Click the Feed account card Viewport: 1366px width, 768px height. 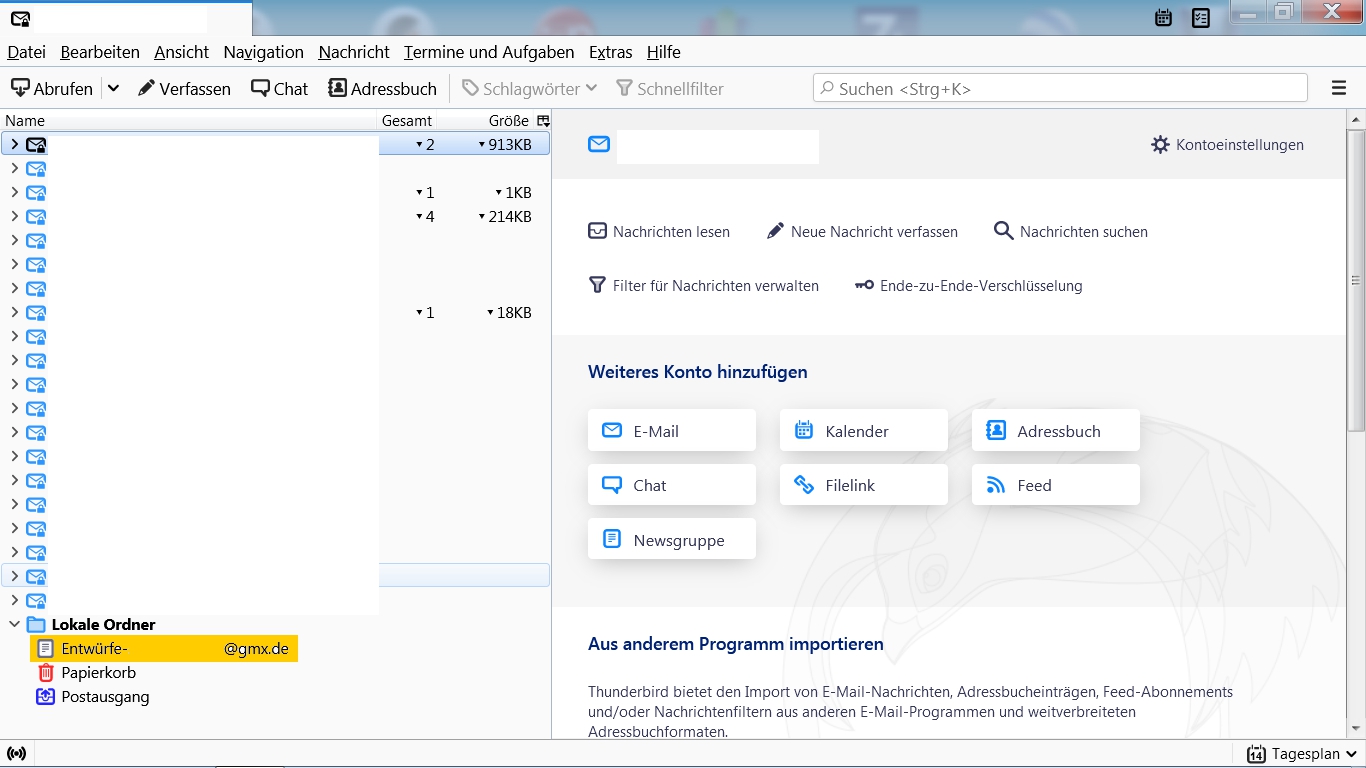coord(1056,484)
